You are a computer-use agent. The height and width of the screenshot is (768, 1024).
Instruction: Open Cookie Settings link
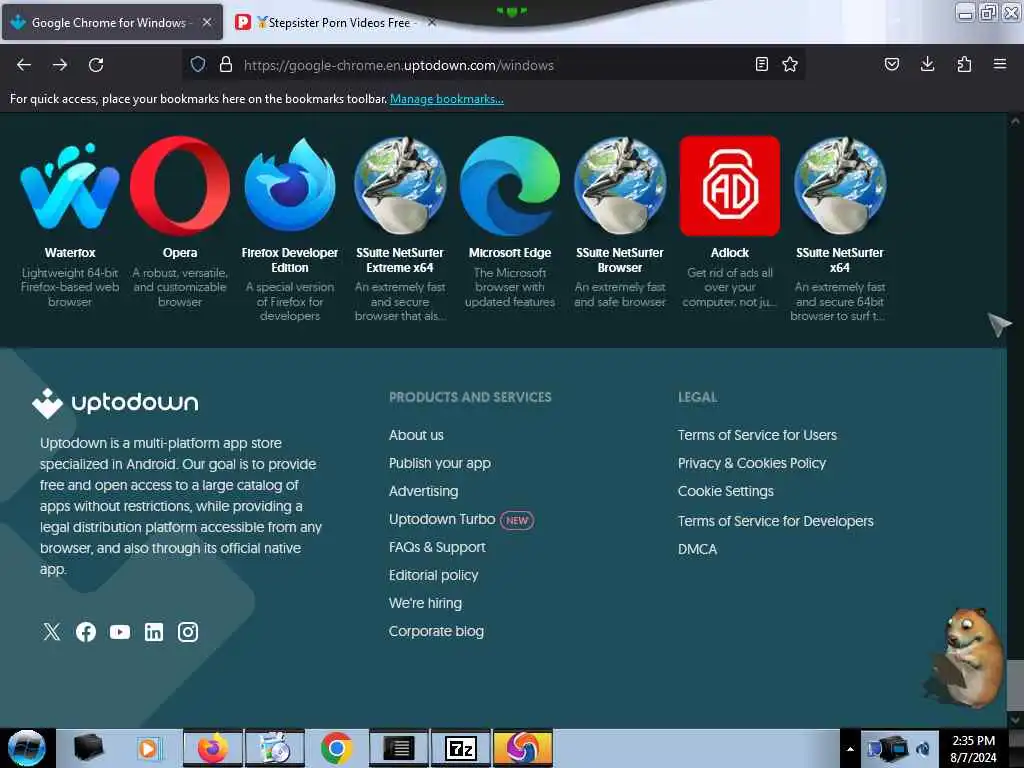click(726, 491)
